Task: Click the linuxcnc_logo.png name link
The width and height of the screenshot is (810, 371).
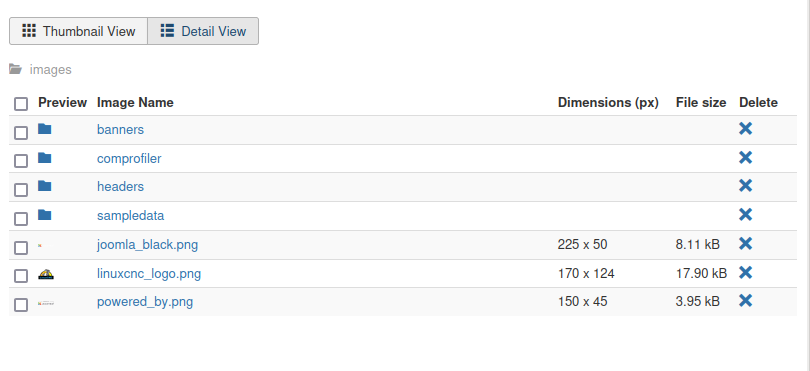Action: [x=149, y=273]
